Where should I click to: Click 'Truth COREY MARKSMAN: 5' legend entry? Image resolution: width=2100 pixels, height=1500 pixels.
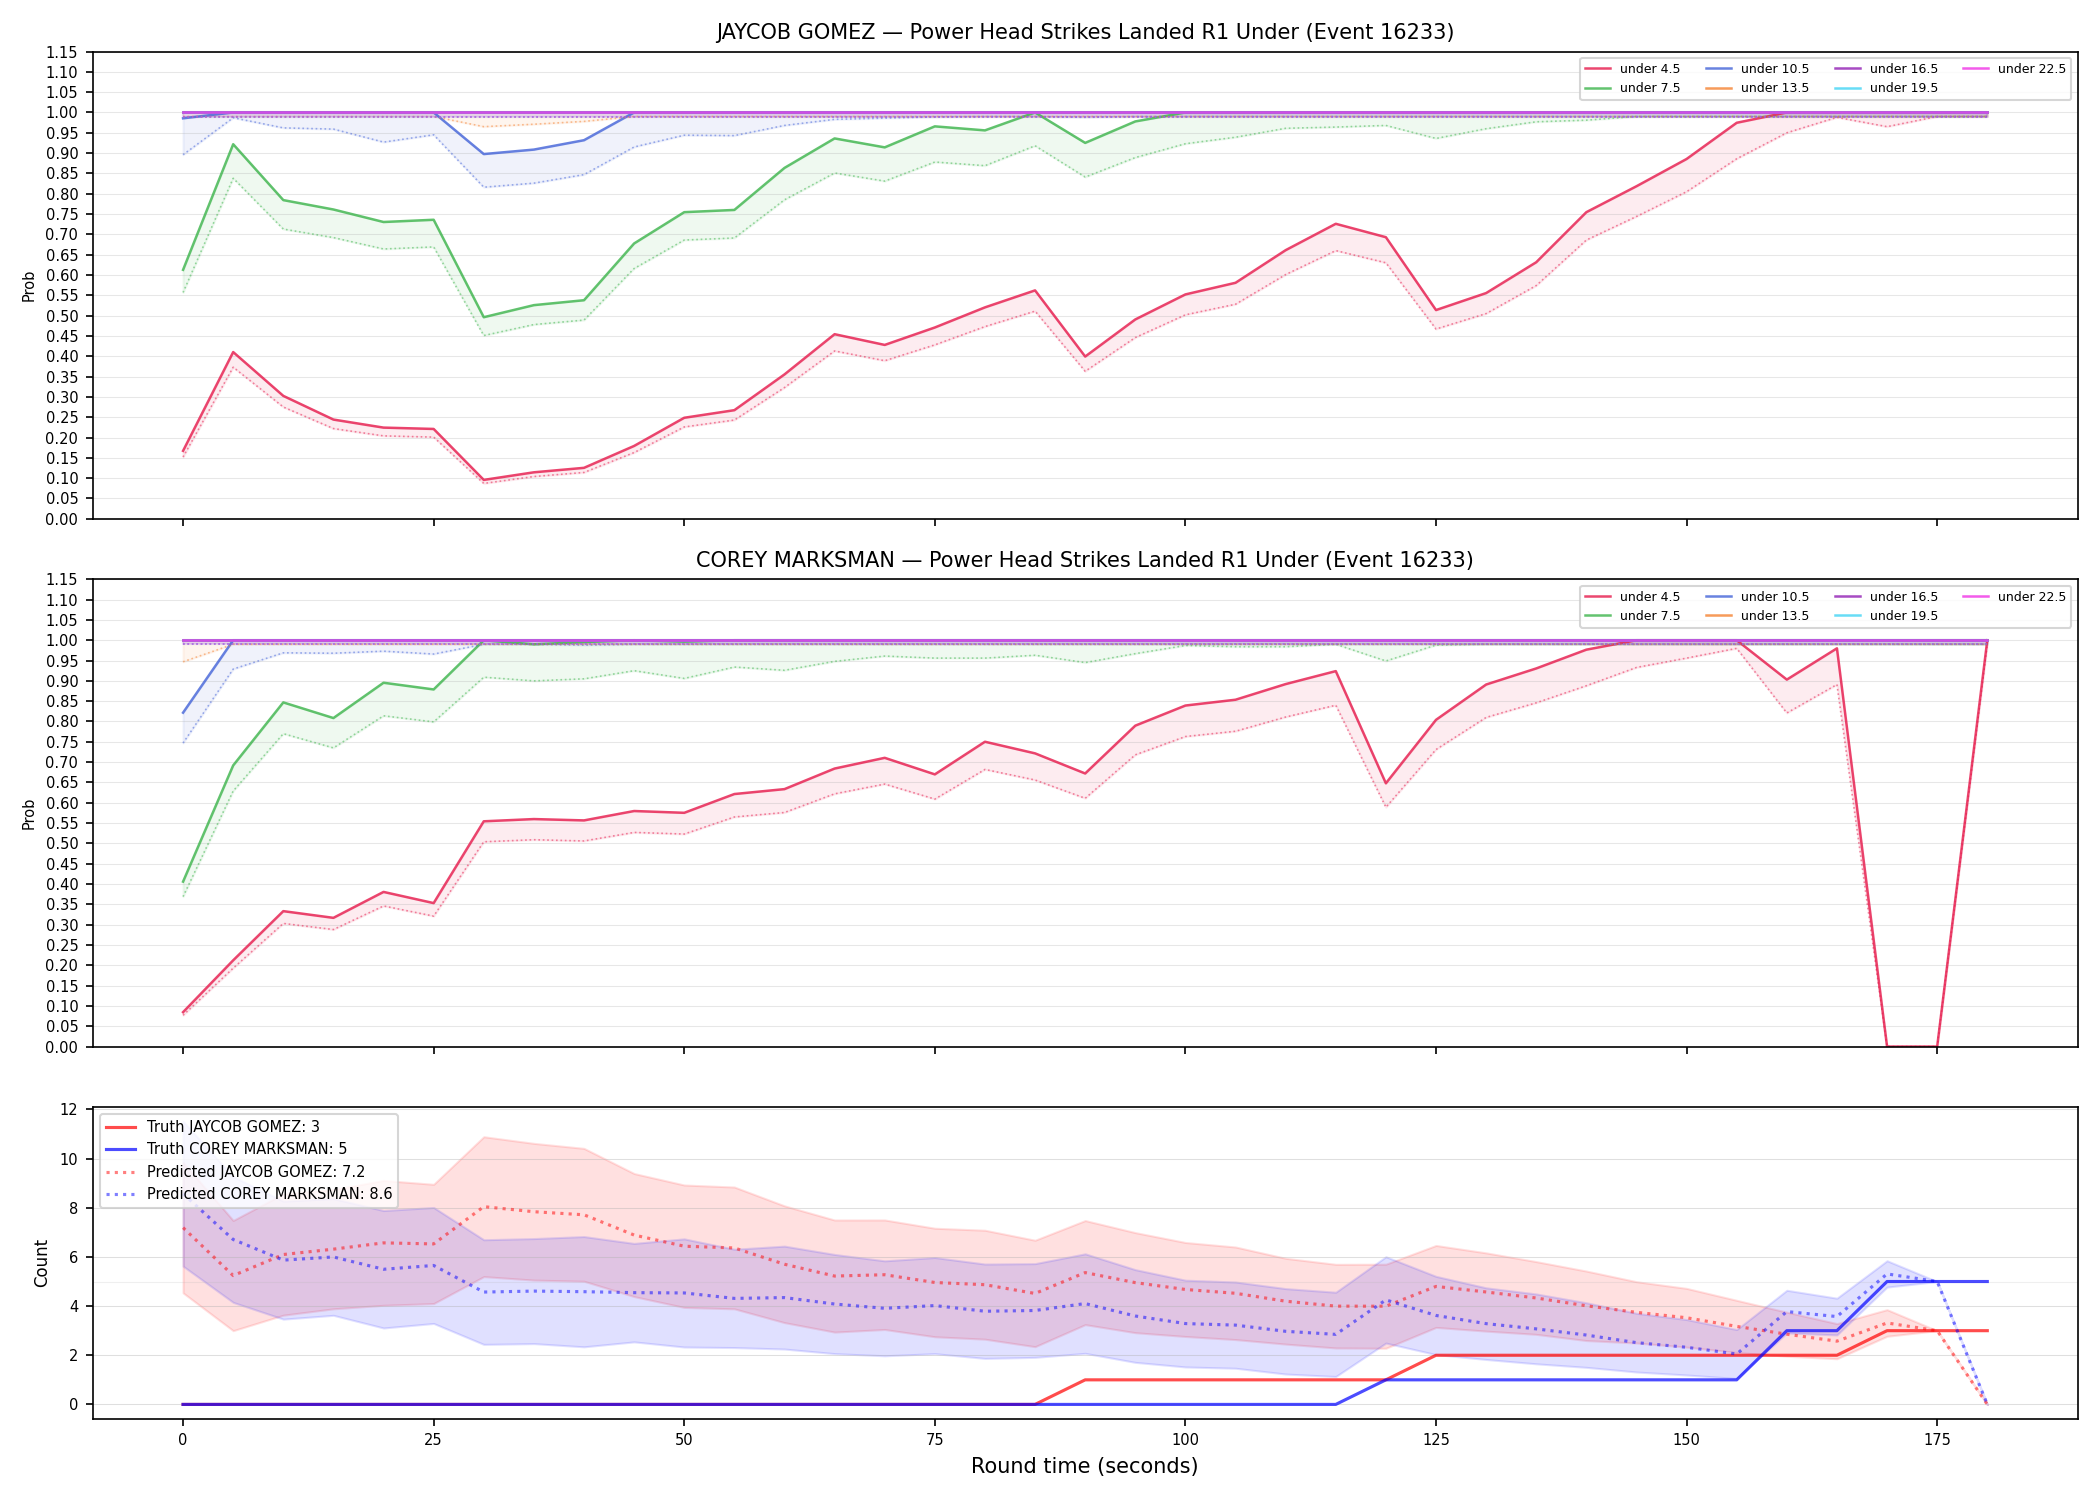247,1149
